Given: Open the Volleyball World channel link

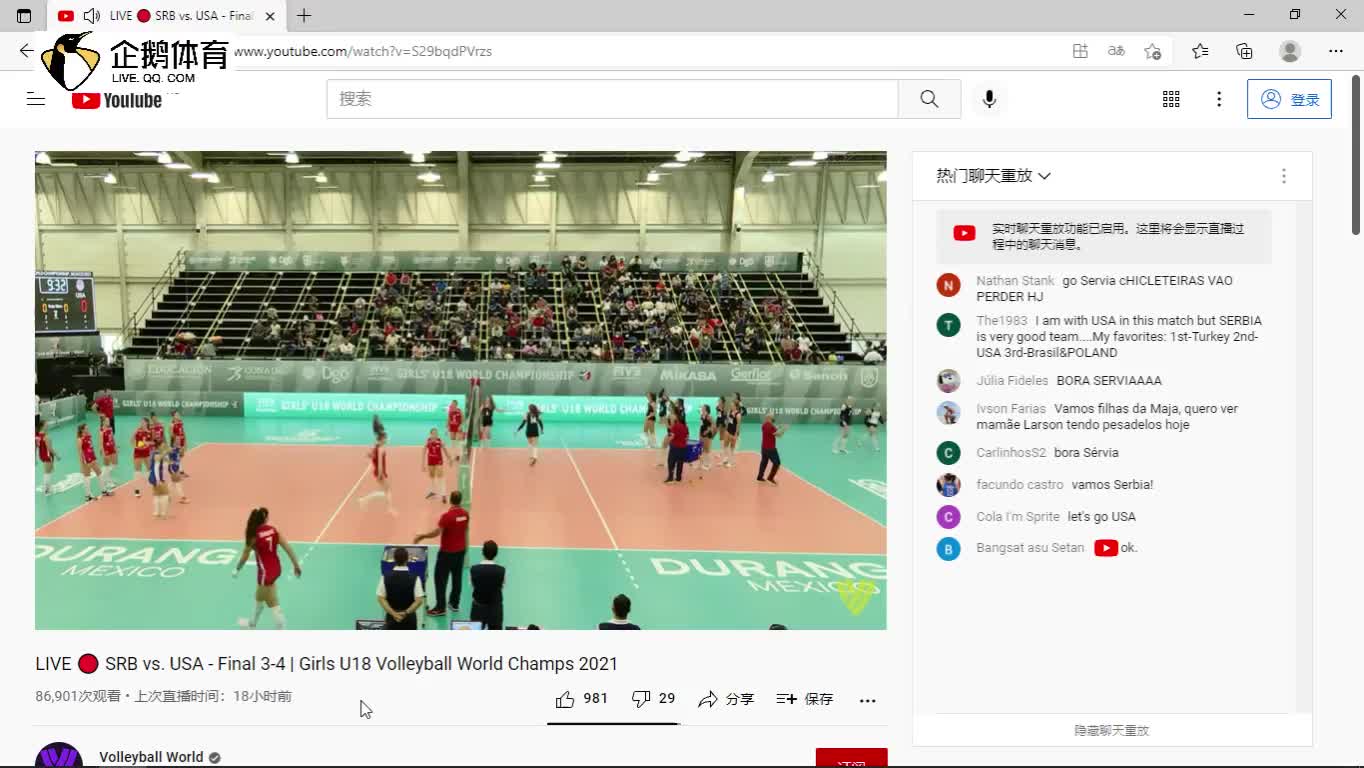Looking at the screenshot, I should click(x=151, y=757).
